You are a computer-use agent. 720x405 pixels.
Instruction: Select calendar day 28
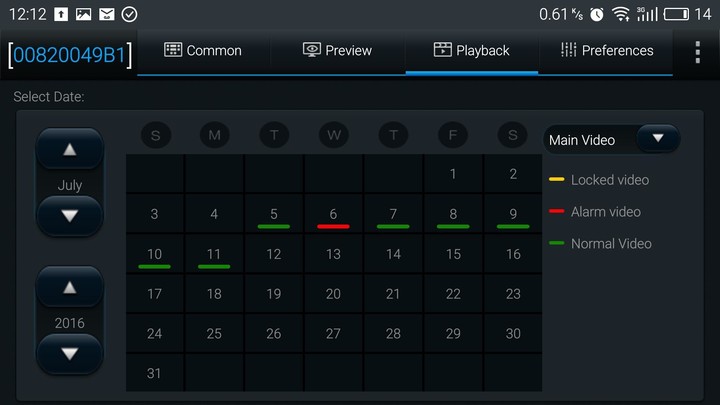click(x=393, y=333)
